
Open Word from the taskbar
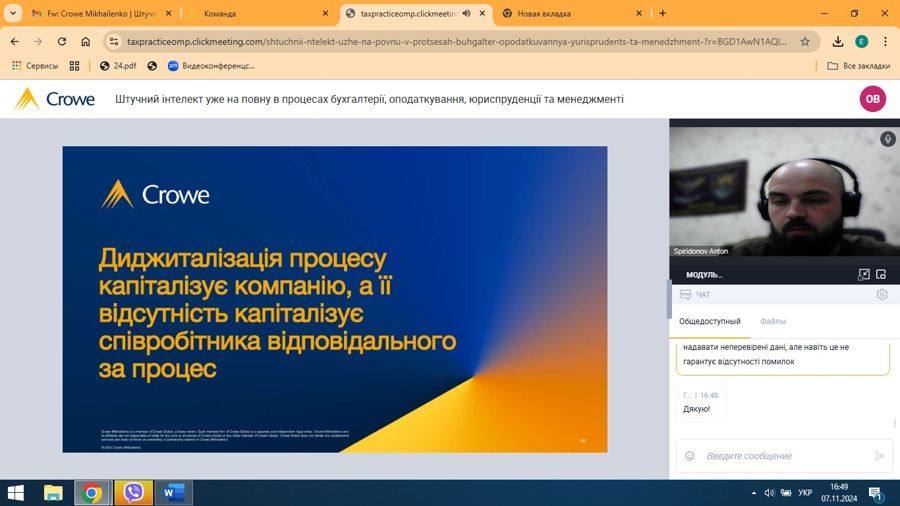point(173,493)
